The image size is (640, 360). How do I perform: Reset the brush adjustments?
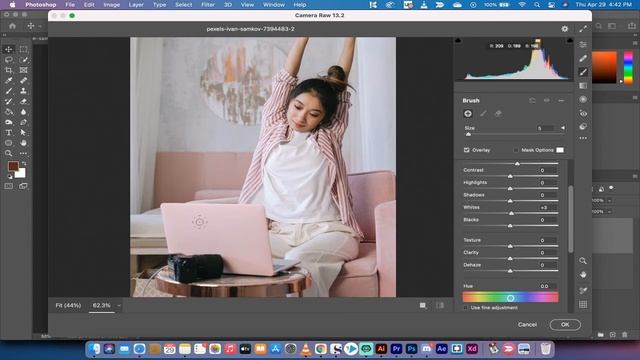(x=532, y=100)
